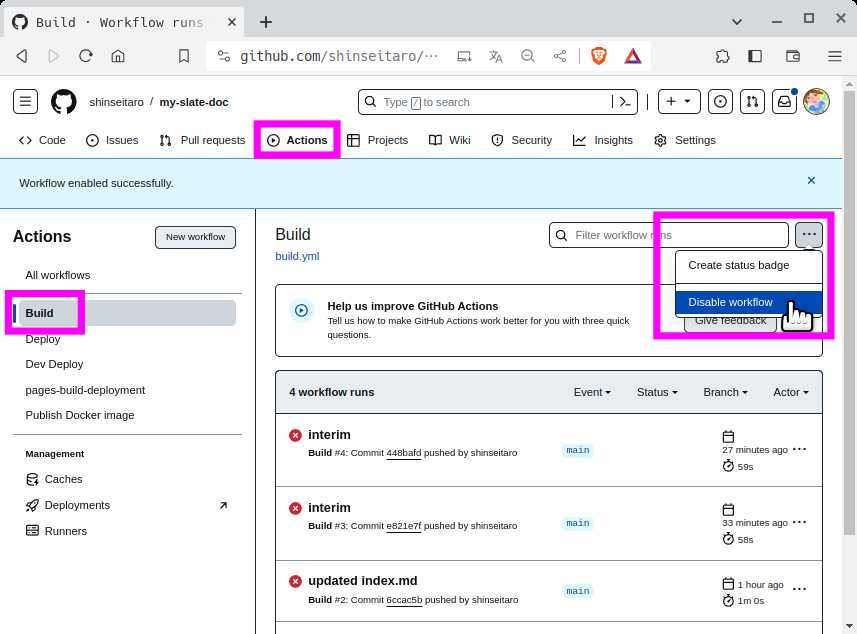Open the Status filter dropdown
Image resolution: width=857 pixels, height=634 pixels.
(x=657, y=392)
